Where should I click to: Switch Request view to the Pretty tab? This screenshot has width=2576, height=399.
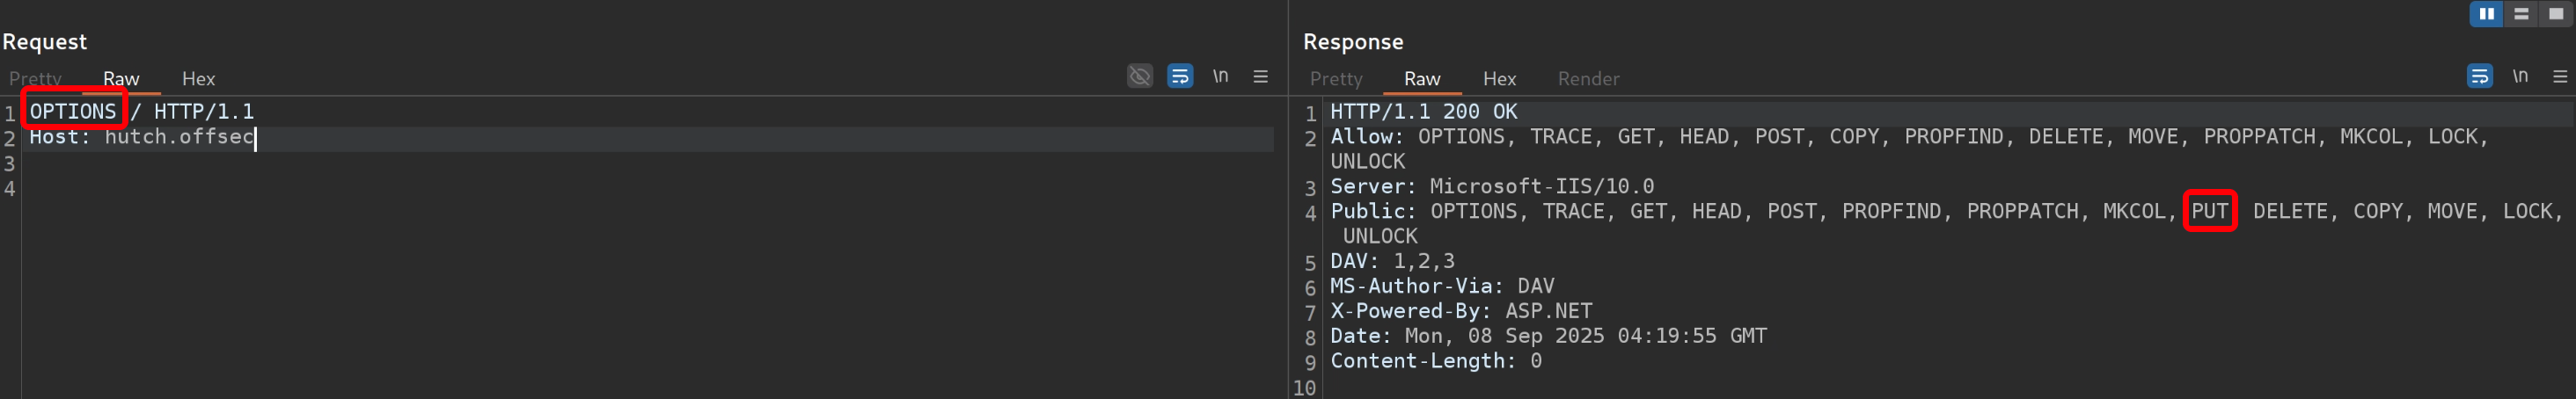pos(35,79)
